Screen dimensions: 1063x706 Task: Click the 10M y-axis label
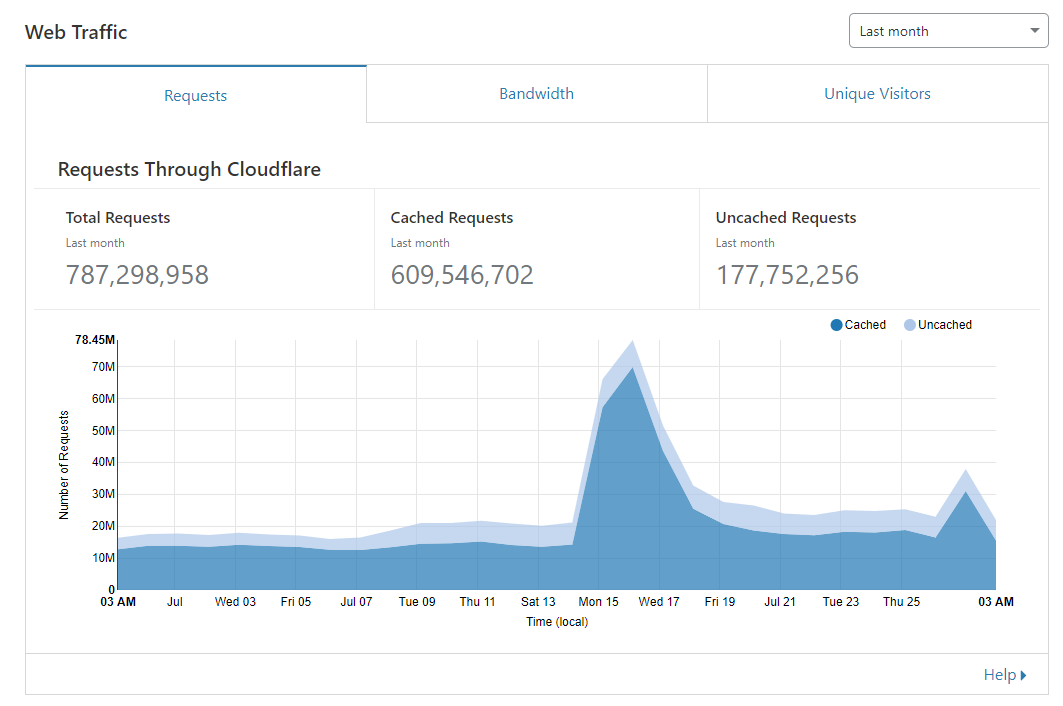103,557
